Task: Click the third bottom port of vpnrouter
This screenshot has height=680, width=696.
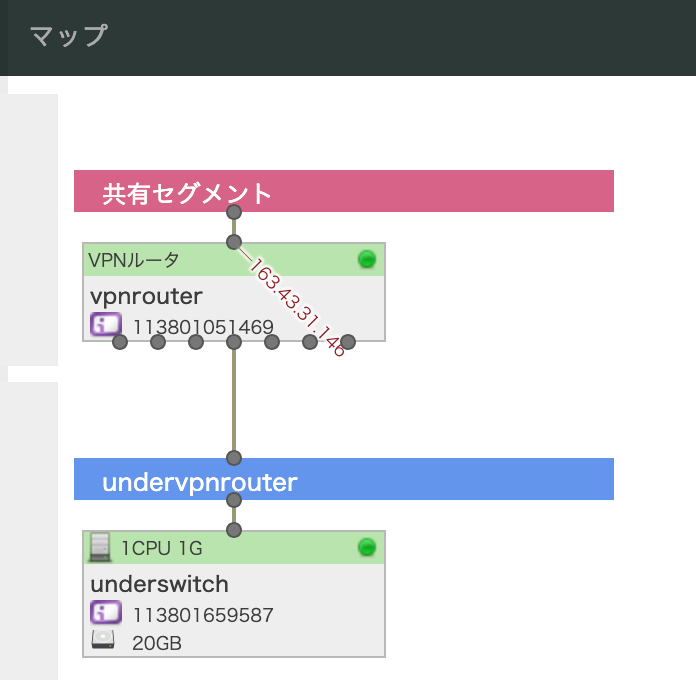Action: pyautogui.click(x=196, y=342)
